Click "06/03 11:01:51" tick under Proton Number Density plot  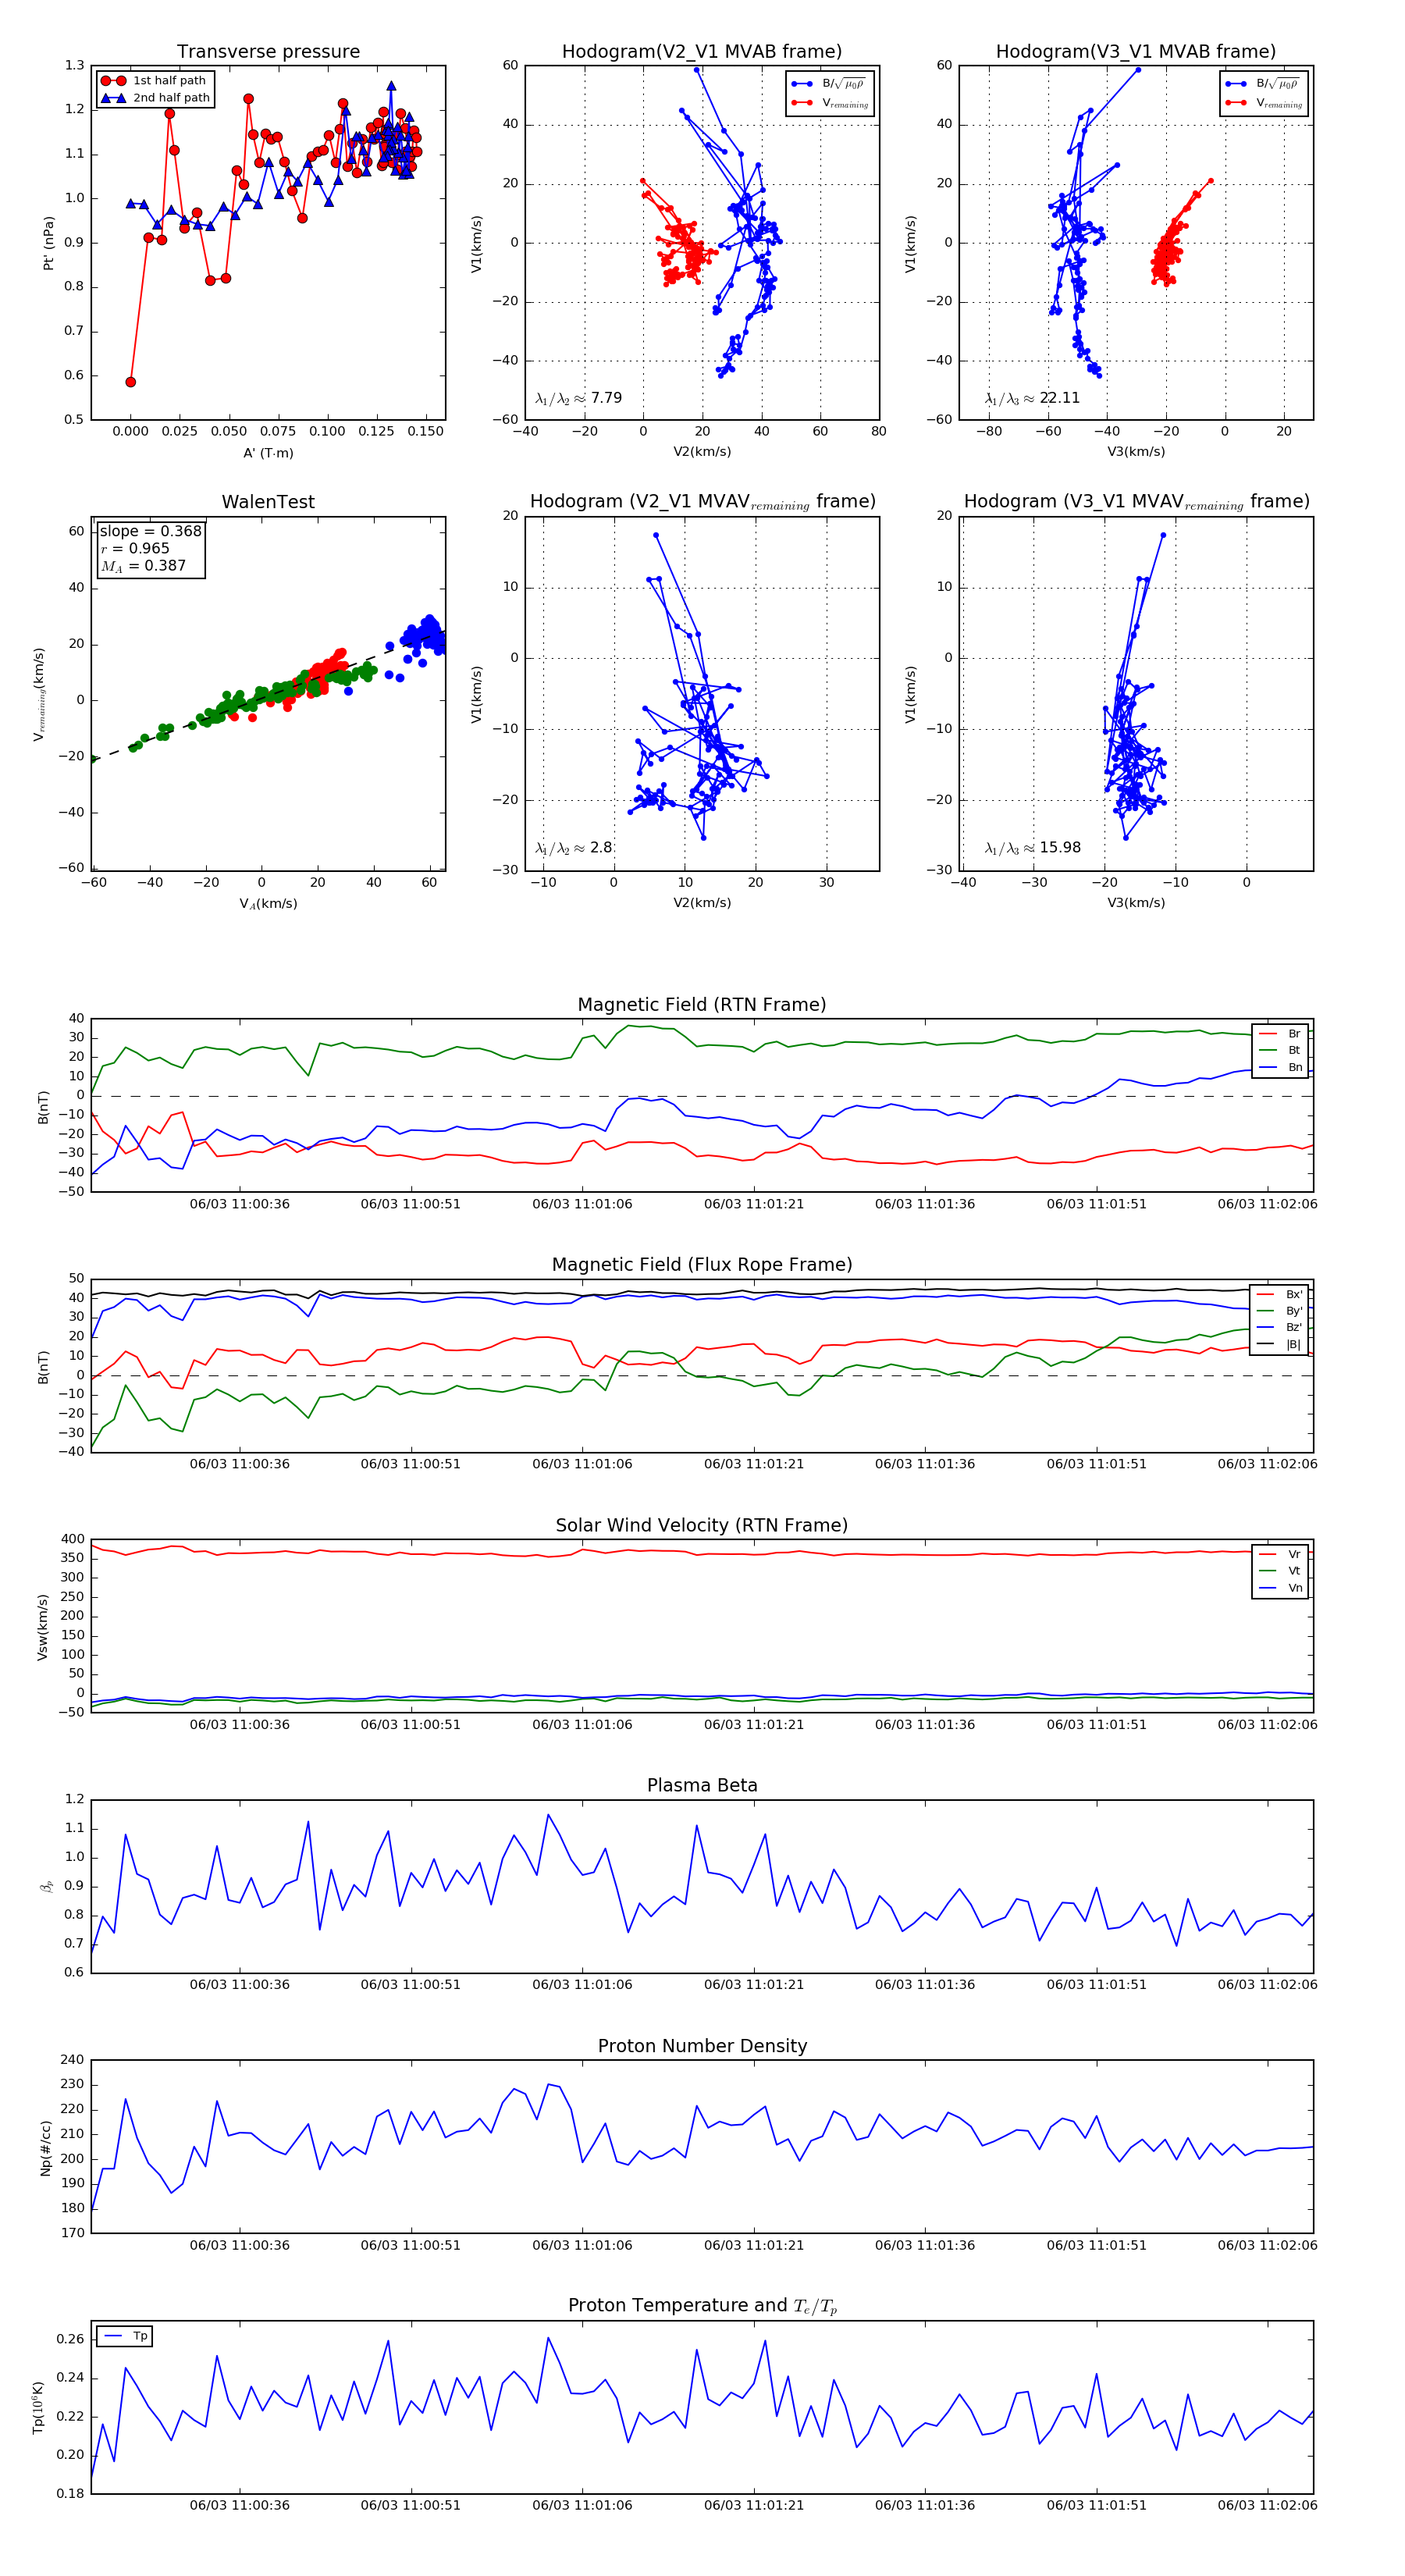coord(1096,2245)
